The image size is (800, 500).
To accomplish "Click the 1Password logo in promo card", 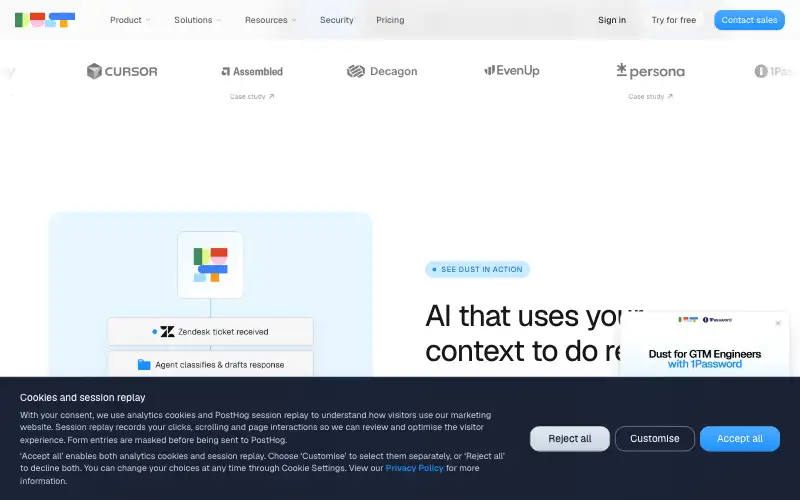I will tap(717, 320).
